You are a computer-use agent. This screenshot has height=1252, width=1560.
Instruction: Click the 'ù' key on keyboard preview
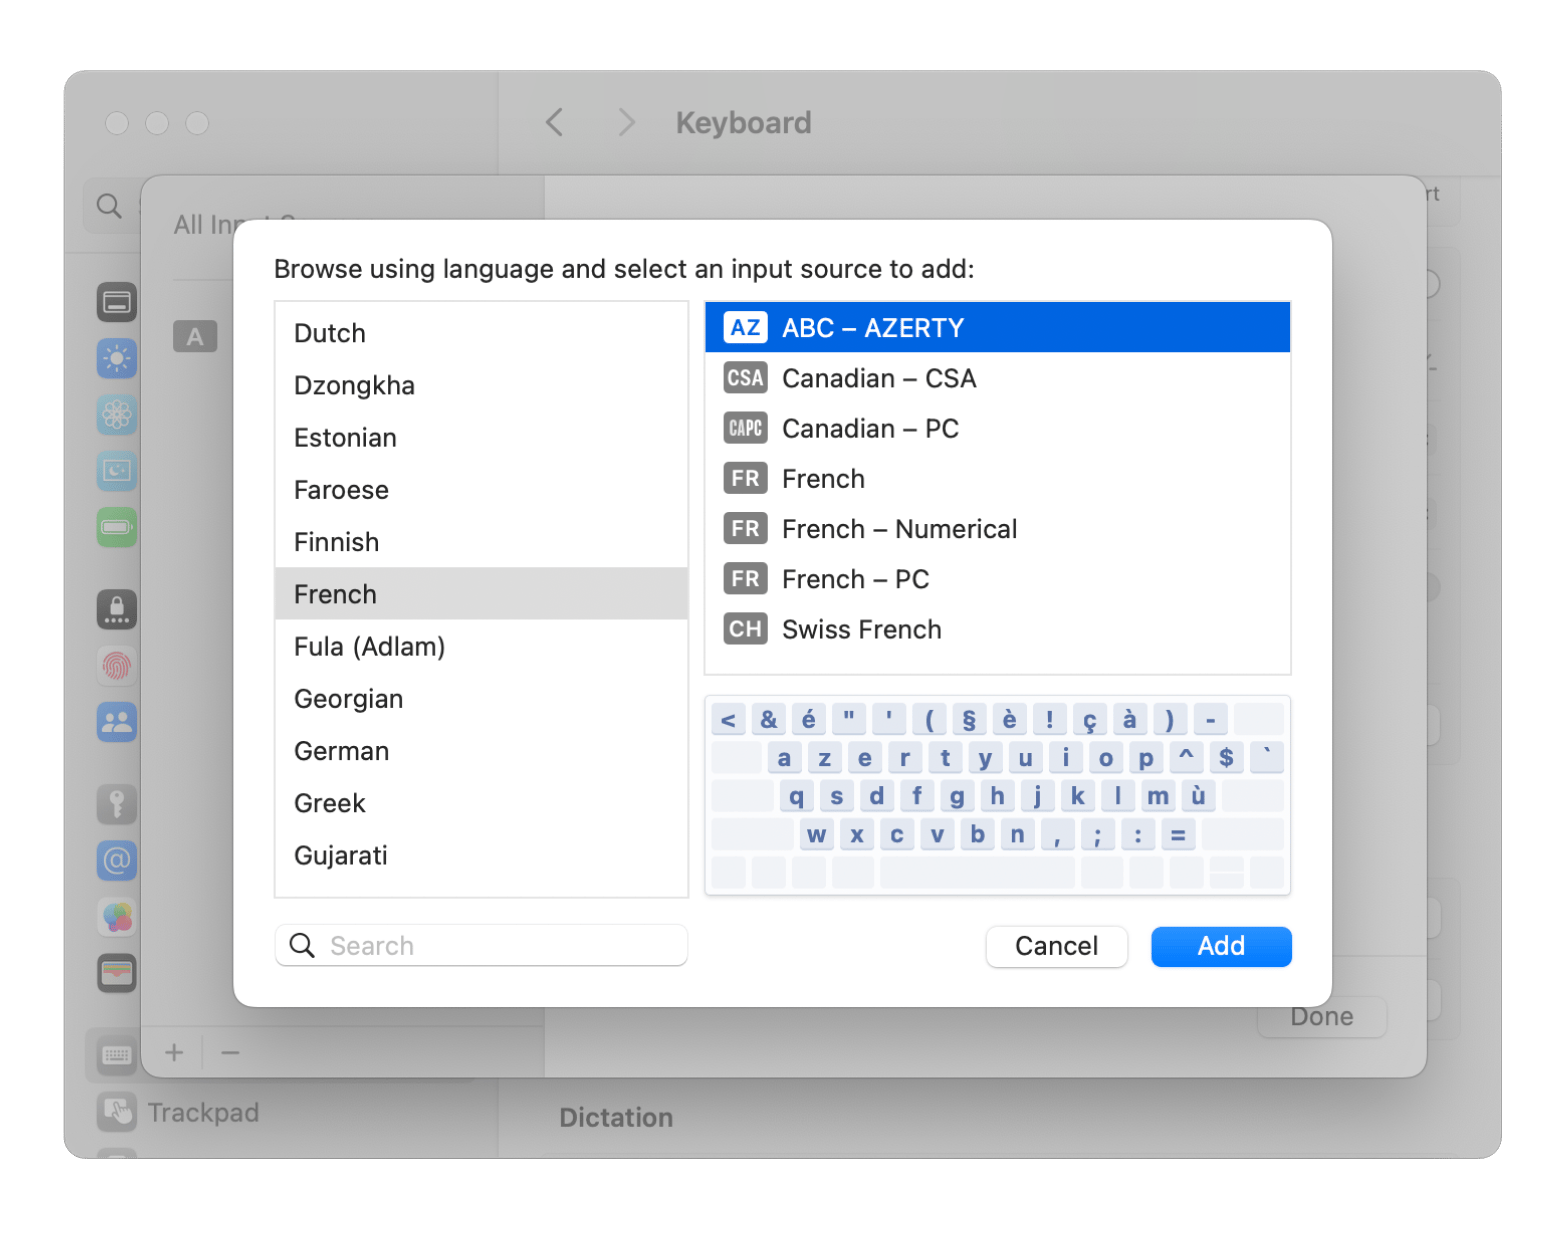(x=1198, y=796)
